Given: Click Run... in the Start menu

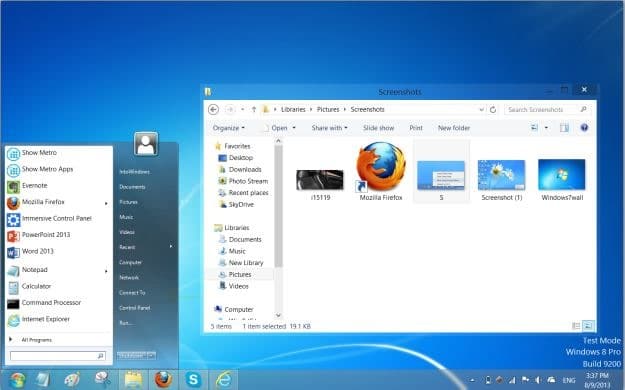Looking at the screenshot, I should (126, 323).
